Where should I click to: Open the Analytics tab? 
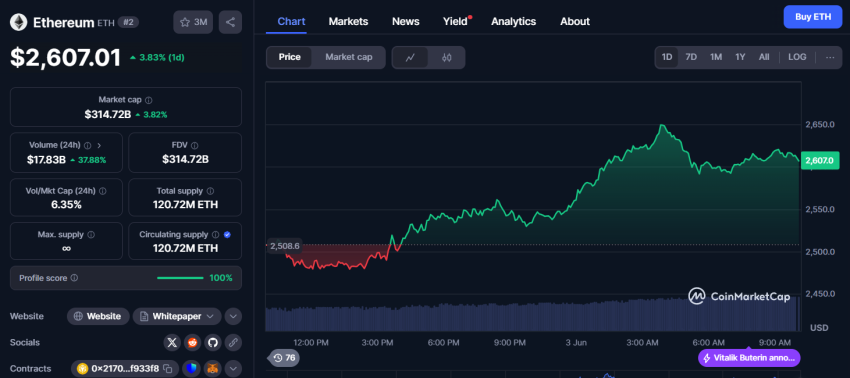(513, 21)
